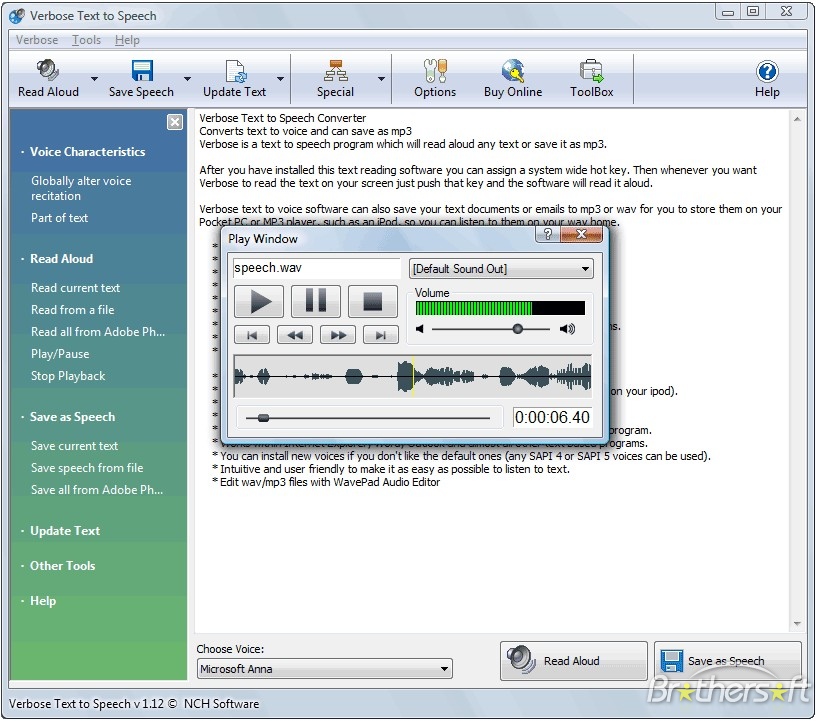816x721 pixels.
Task: Open the Choose Voice dropdown
Action: (x=325, y=669)
